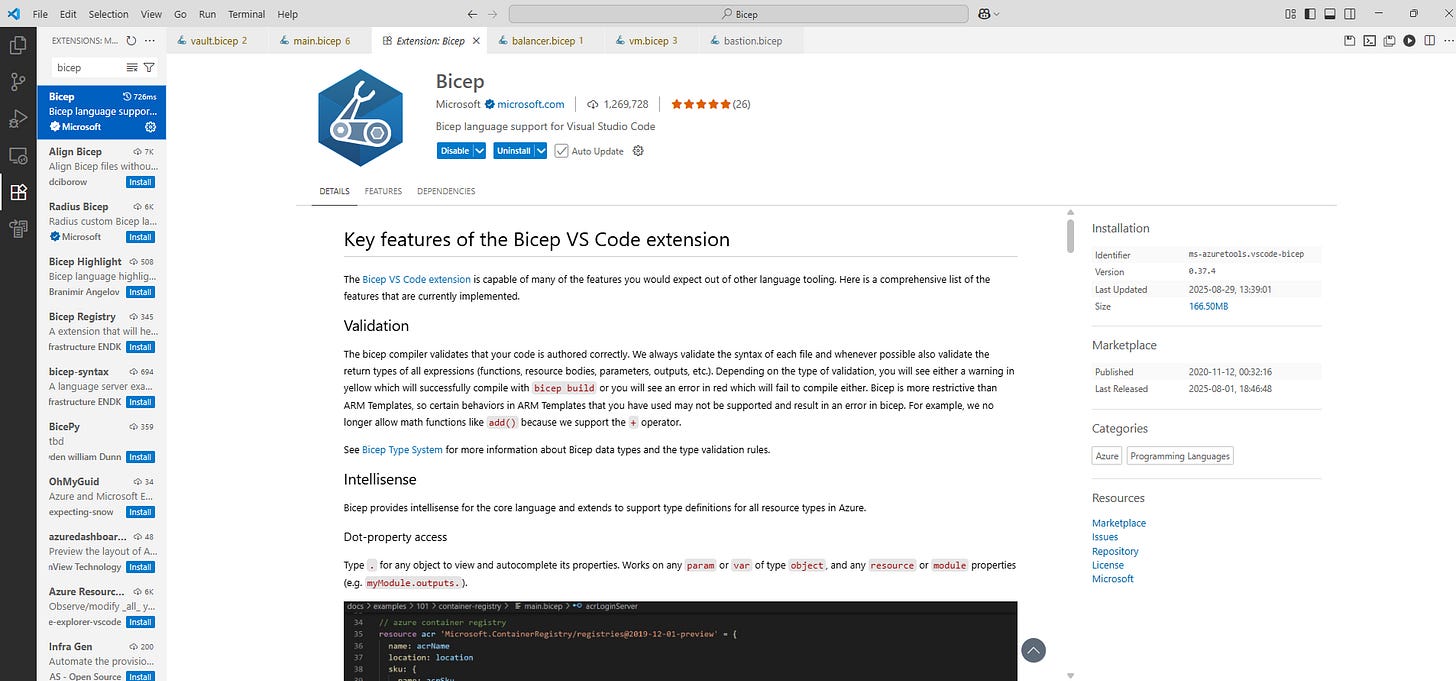Install the Radius Bicep extension
The width and height of the screenshot is (1456, 681).
pyautogui.click(x=140, y=237)
